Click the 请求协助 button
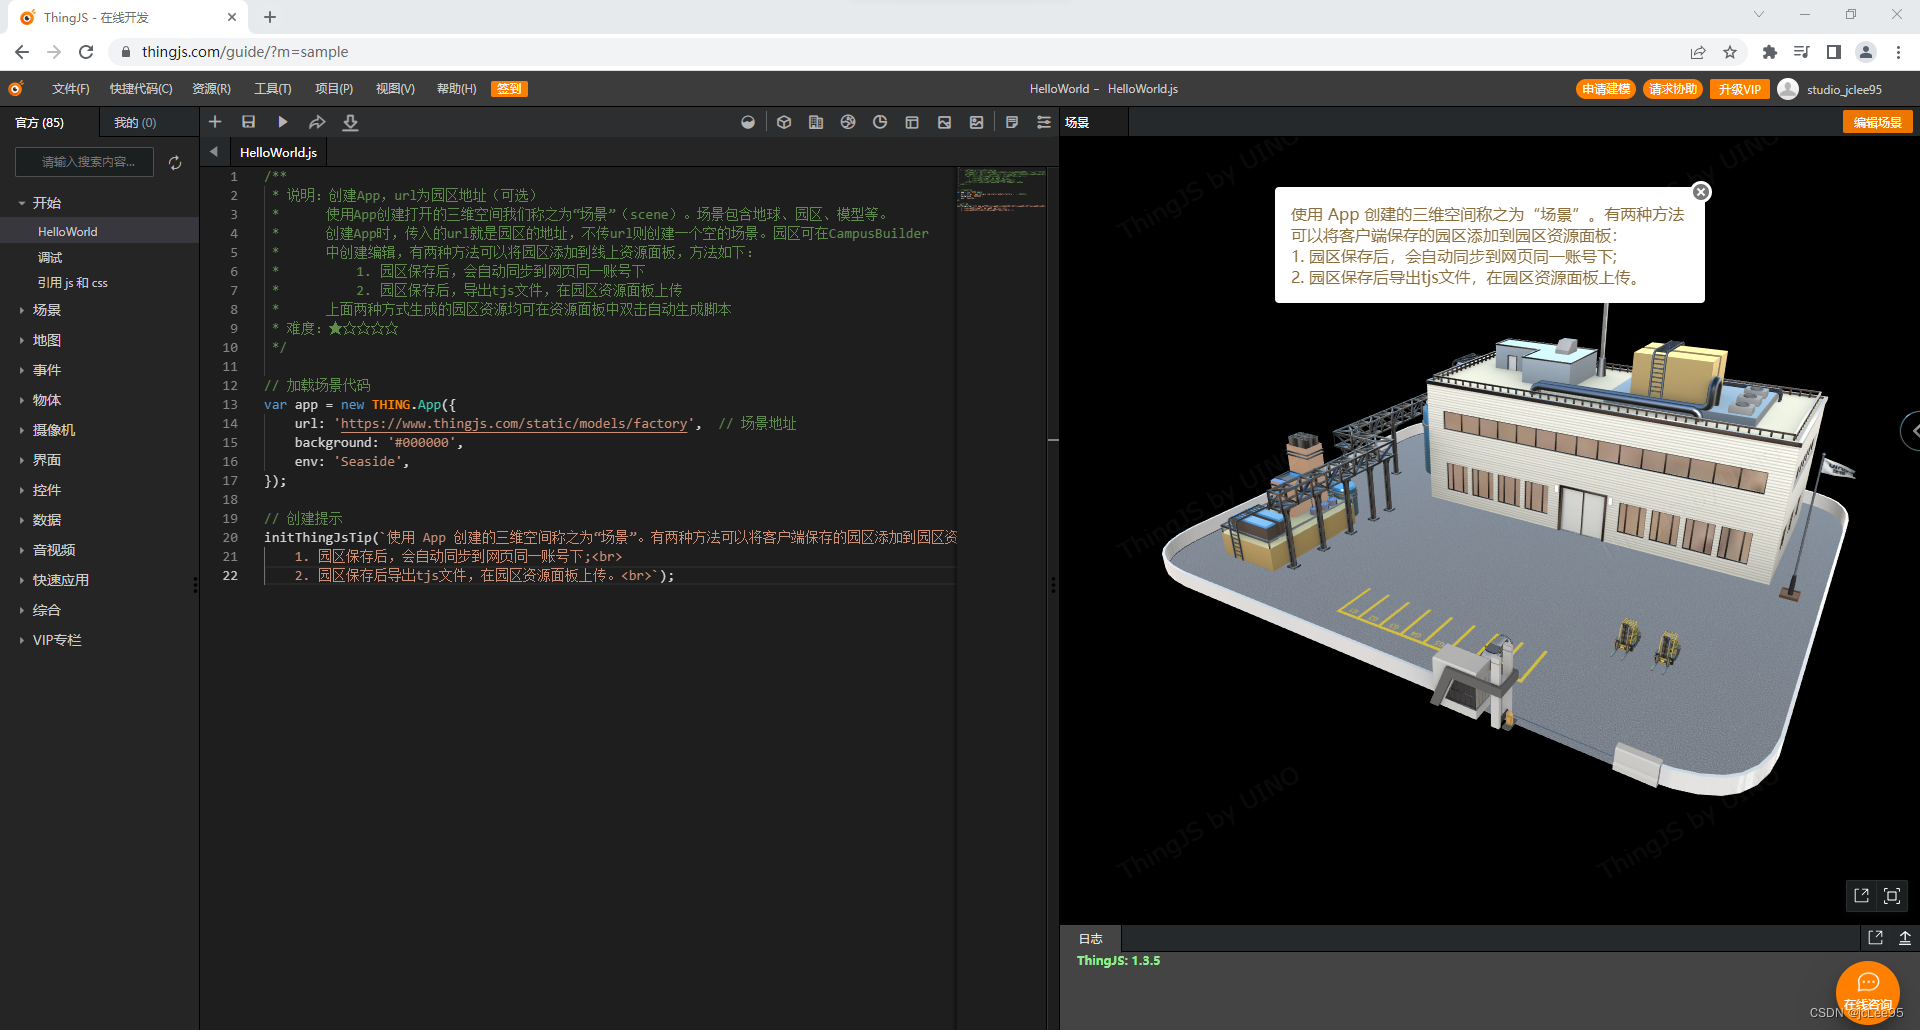This screenshot has height=1030, width=1920. coord(1673,89)
